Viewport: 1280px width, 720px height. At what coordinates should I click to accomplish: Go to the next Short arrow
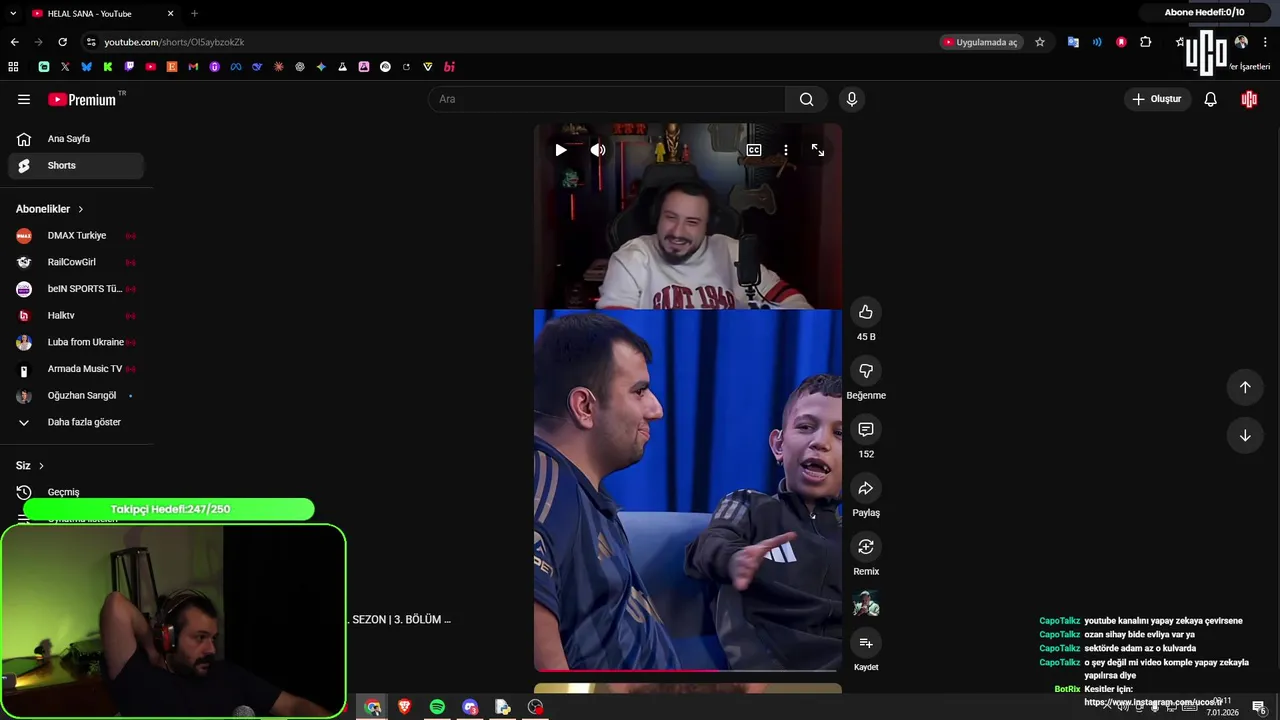click(1245, 435)
